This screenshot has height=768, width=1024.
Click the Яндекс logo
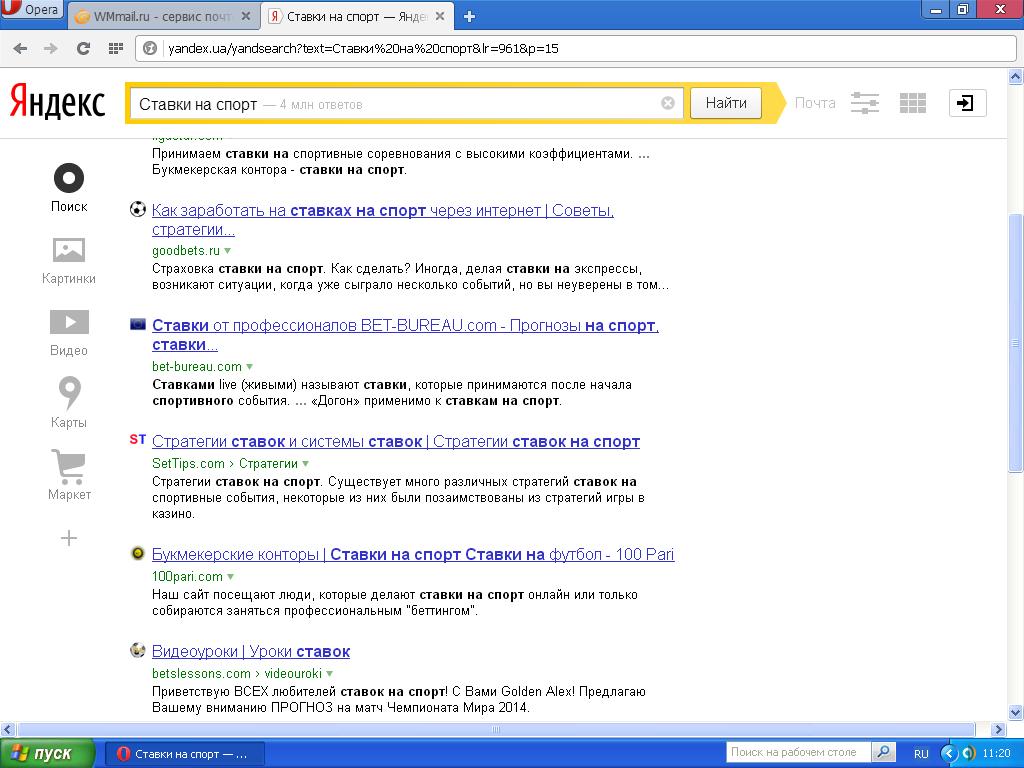click(x=57, y=103)
